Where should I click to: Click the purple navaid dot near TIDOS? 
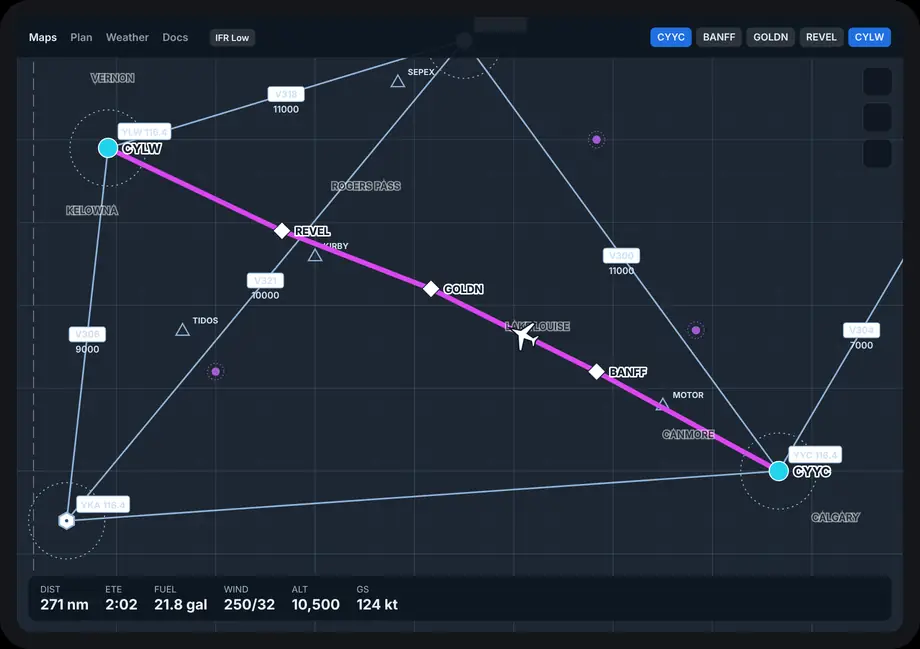pos(215,371)
